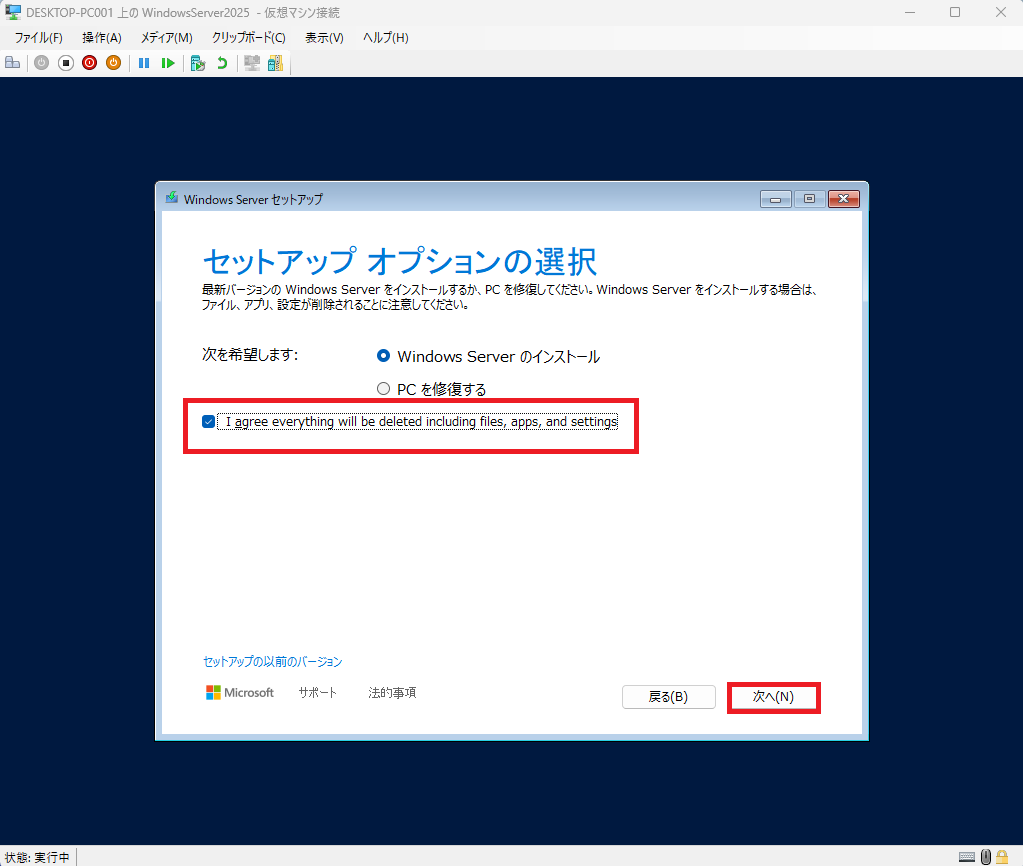Click the keyboard status icon in status bar
Screen dimensions: 1023x866
pyautogui.click(x=967, y=857)
